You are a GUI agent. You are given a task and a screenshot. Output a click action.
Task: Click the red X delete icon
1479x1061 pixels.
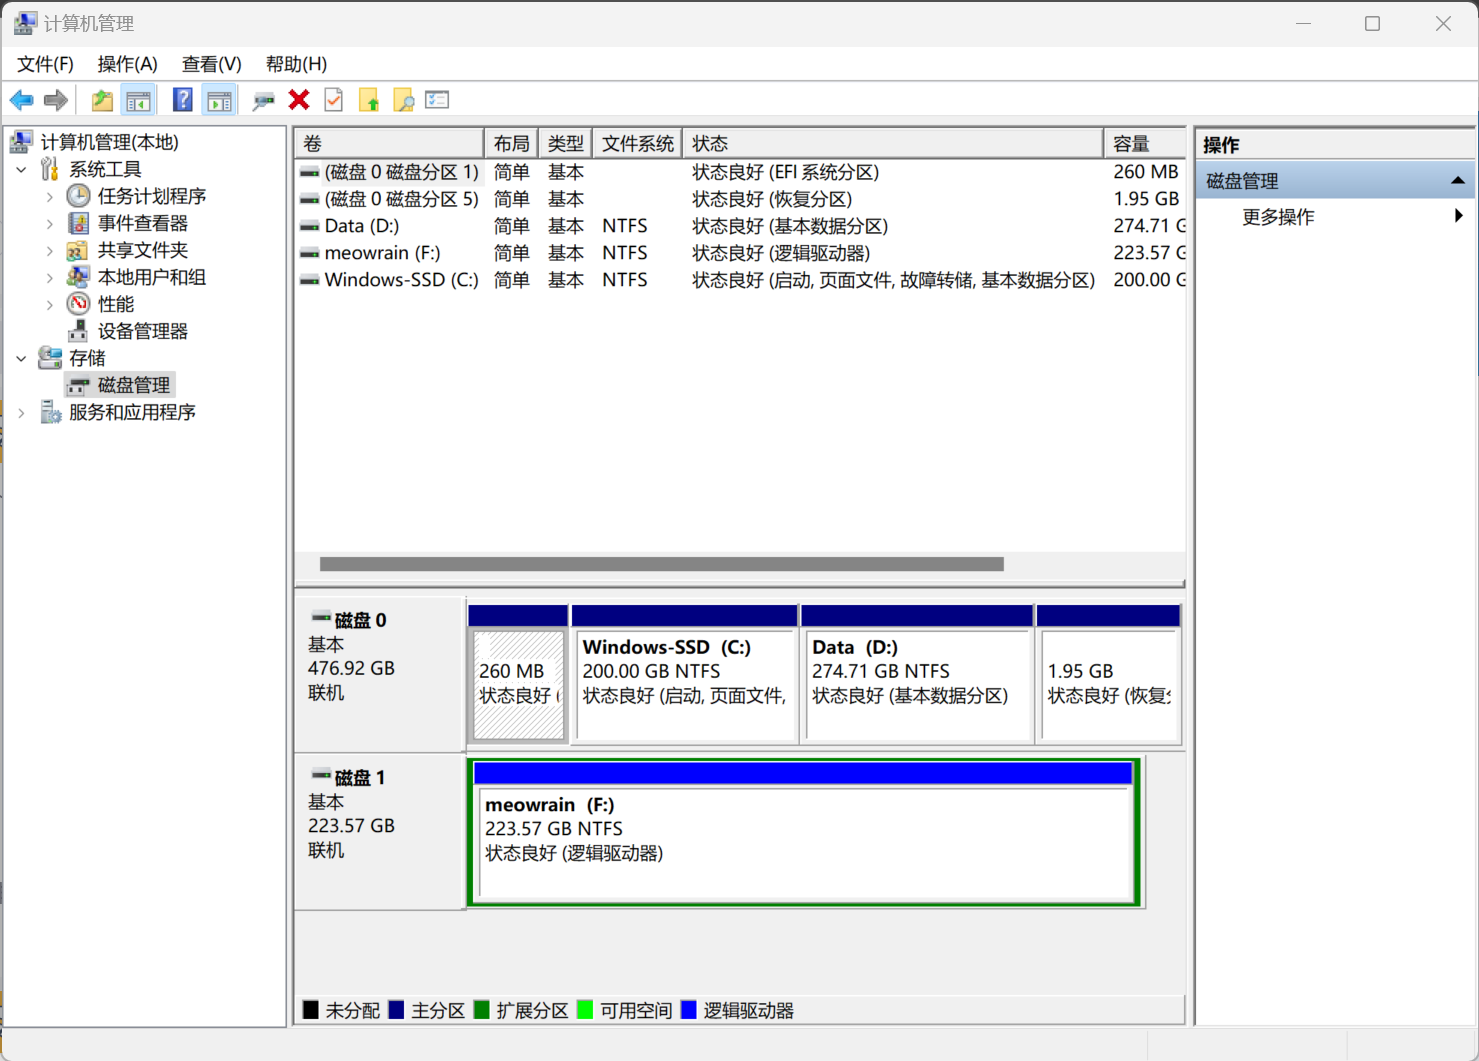tap(299, 100)
